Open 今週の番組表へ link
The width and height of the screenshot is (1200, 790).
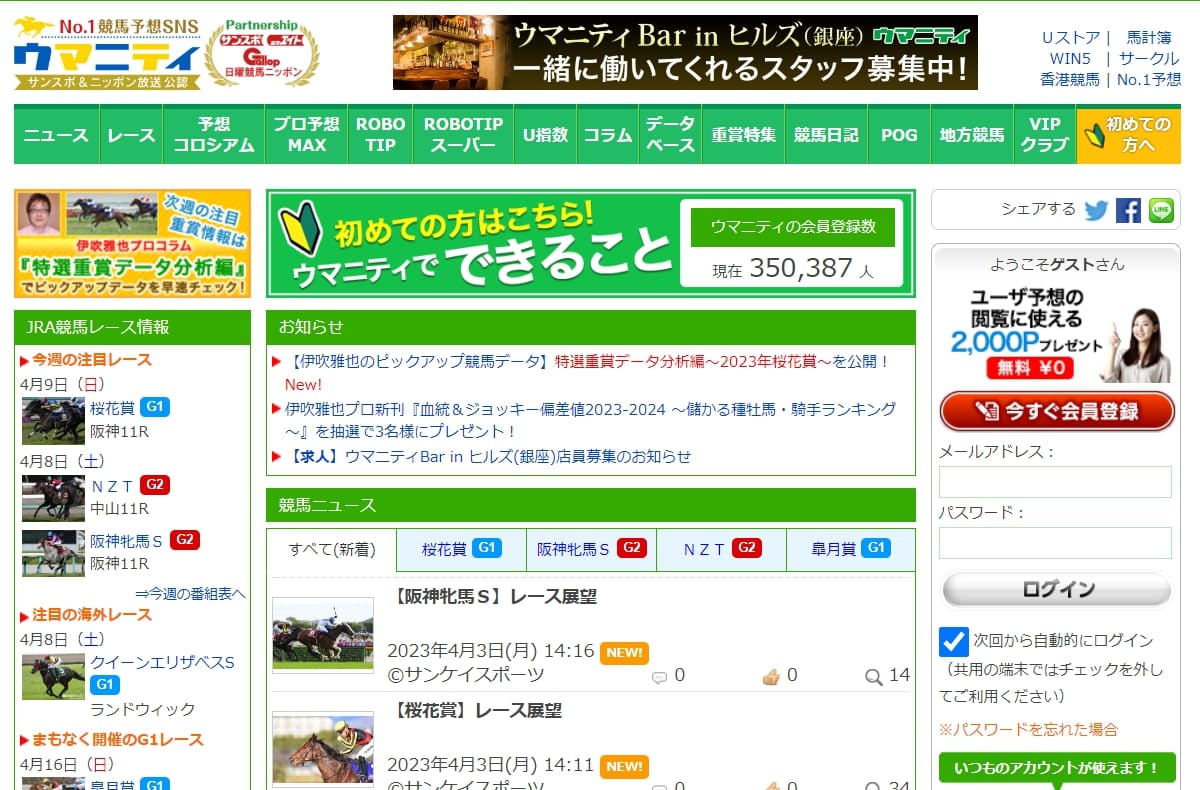tap(190, 593)
